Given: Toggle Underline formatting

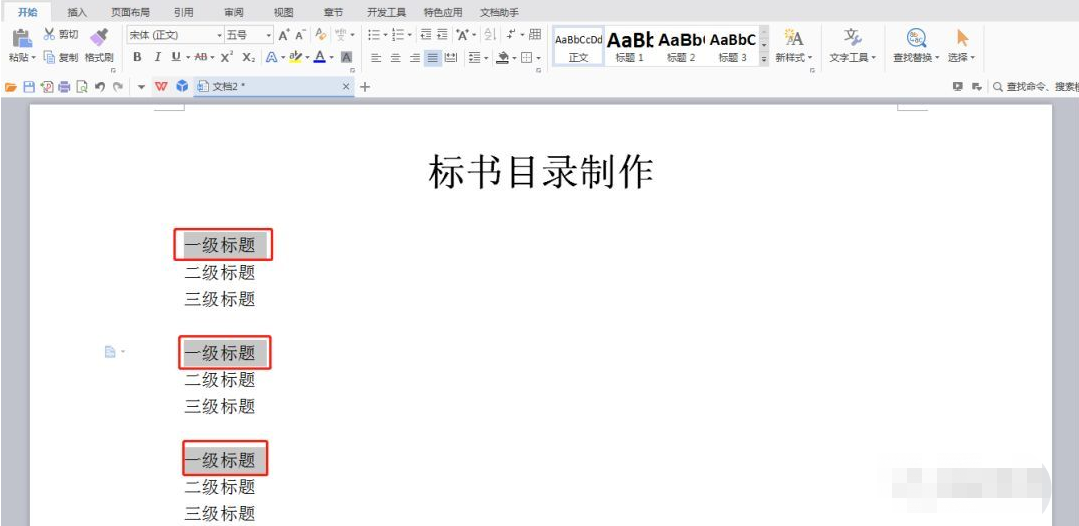Looking at the screenshot, I should point(176,57).
